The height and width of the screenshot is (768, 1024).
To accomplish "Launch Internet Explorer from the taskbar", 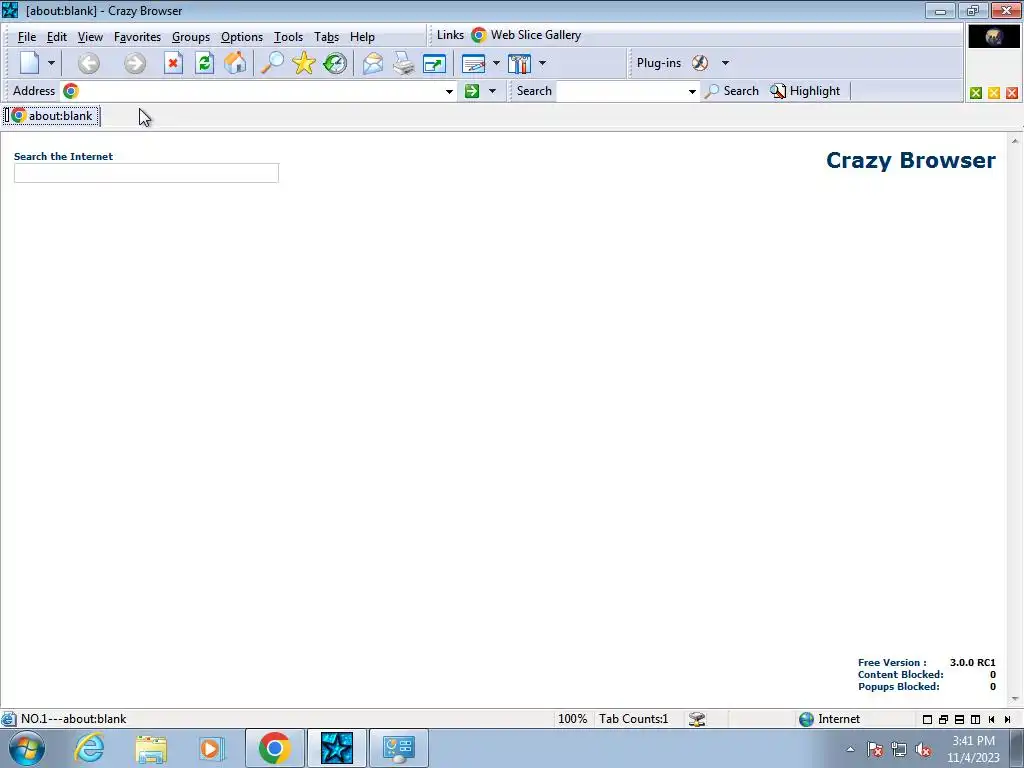I will 89,748.
